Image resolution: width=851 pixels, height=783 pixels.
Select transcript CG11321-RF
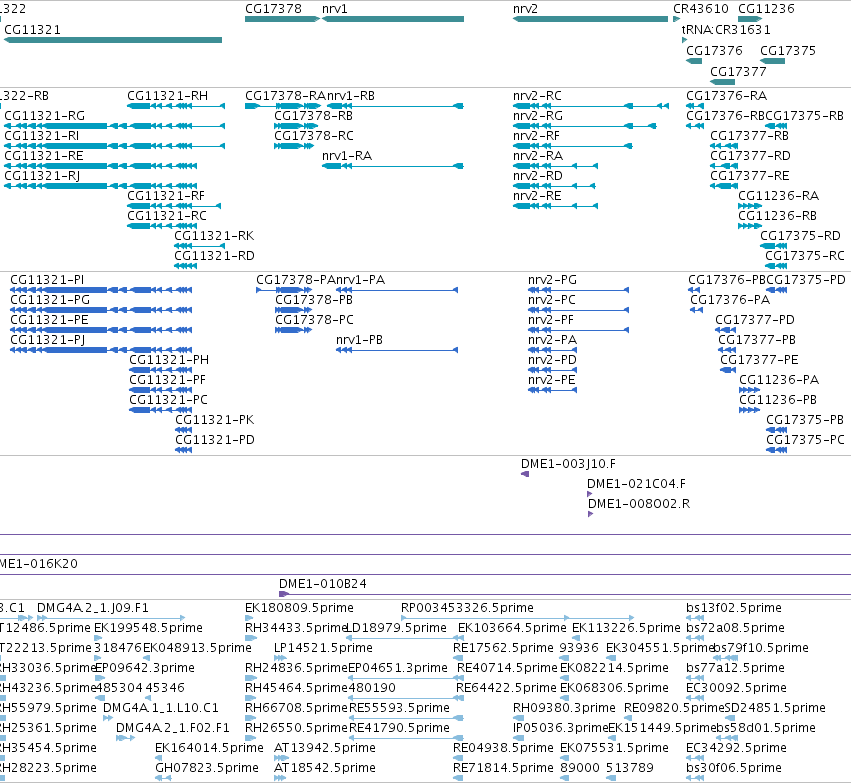[166, 196]
